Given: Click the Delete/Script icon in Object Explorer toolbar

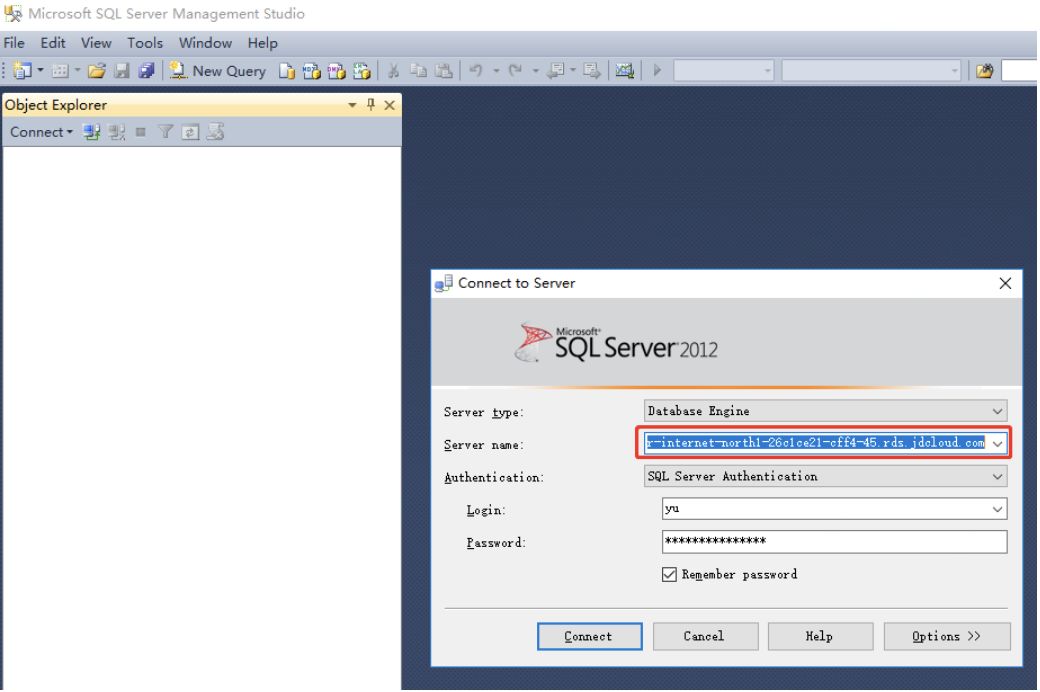Looking at the screenshot, I should click(215, 132).
